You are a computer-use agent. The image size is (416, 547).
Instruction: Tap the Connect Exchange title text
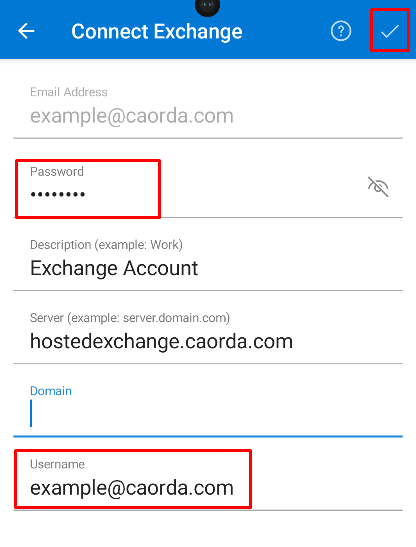coord(157,31)
